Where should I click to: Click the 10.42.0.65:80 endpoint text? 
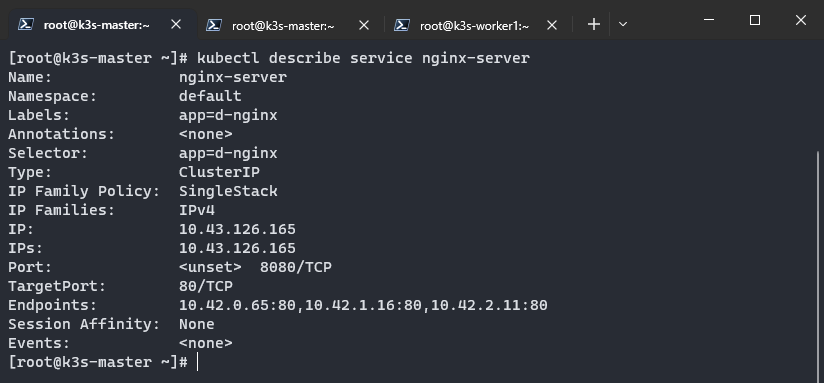click(x=237, y=305)
